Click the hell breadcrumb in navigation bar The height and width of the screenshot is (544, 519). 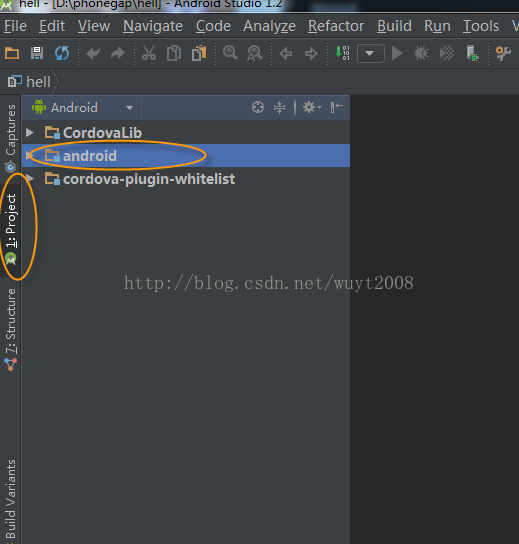coord(30,82)
